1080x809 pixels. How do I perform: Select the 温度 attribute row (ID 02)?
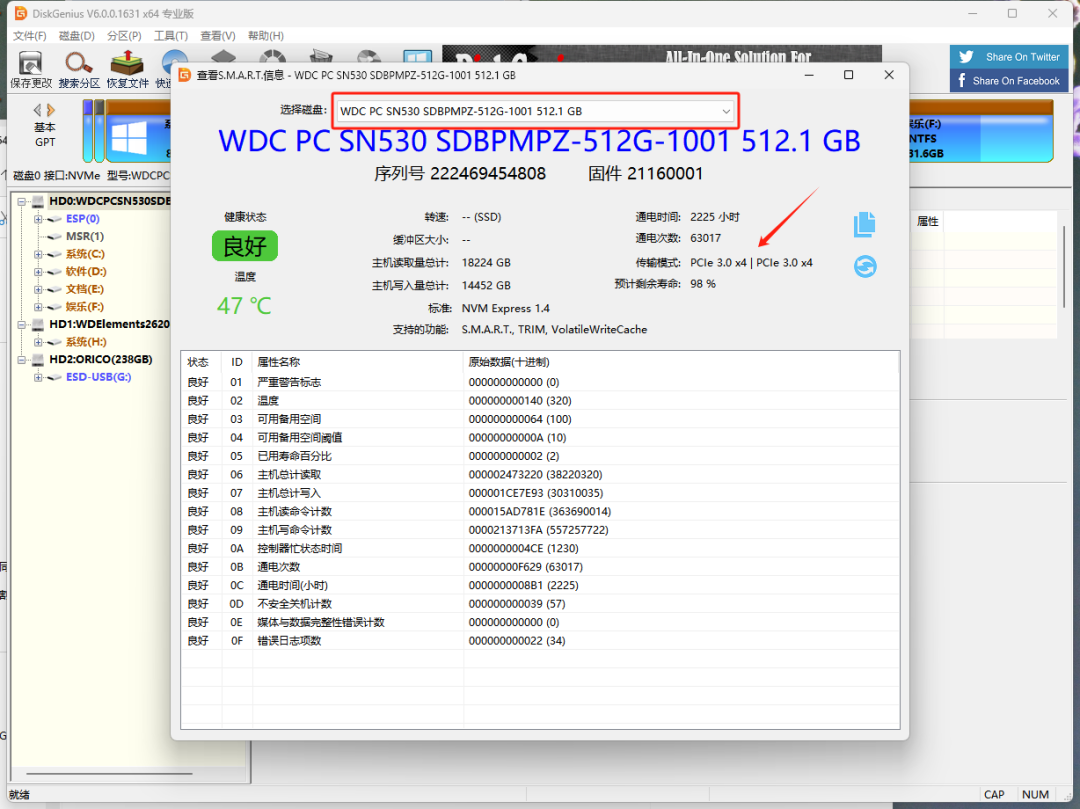[540, 401]
